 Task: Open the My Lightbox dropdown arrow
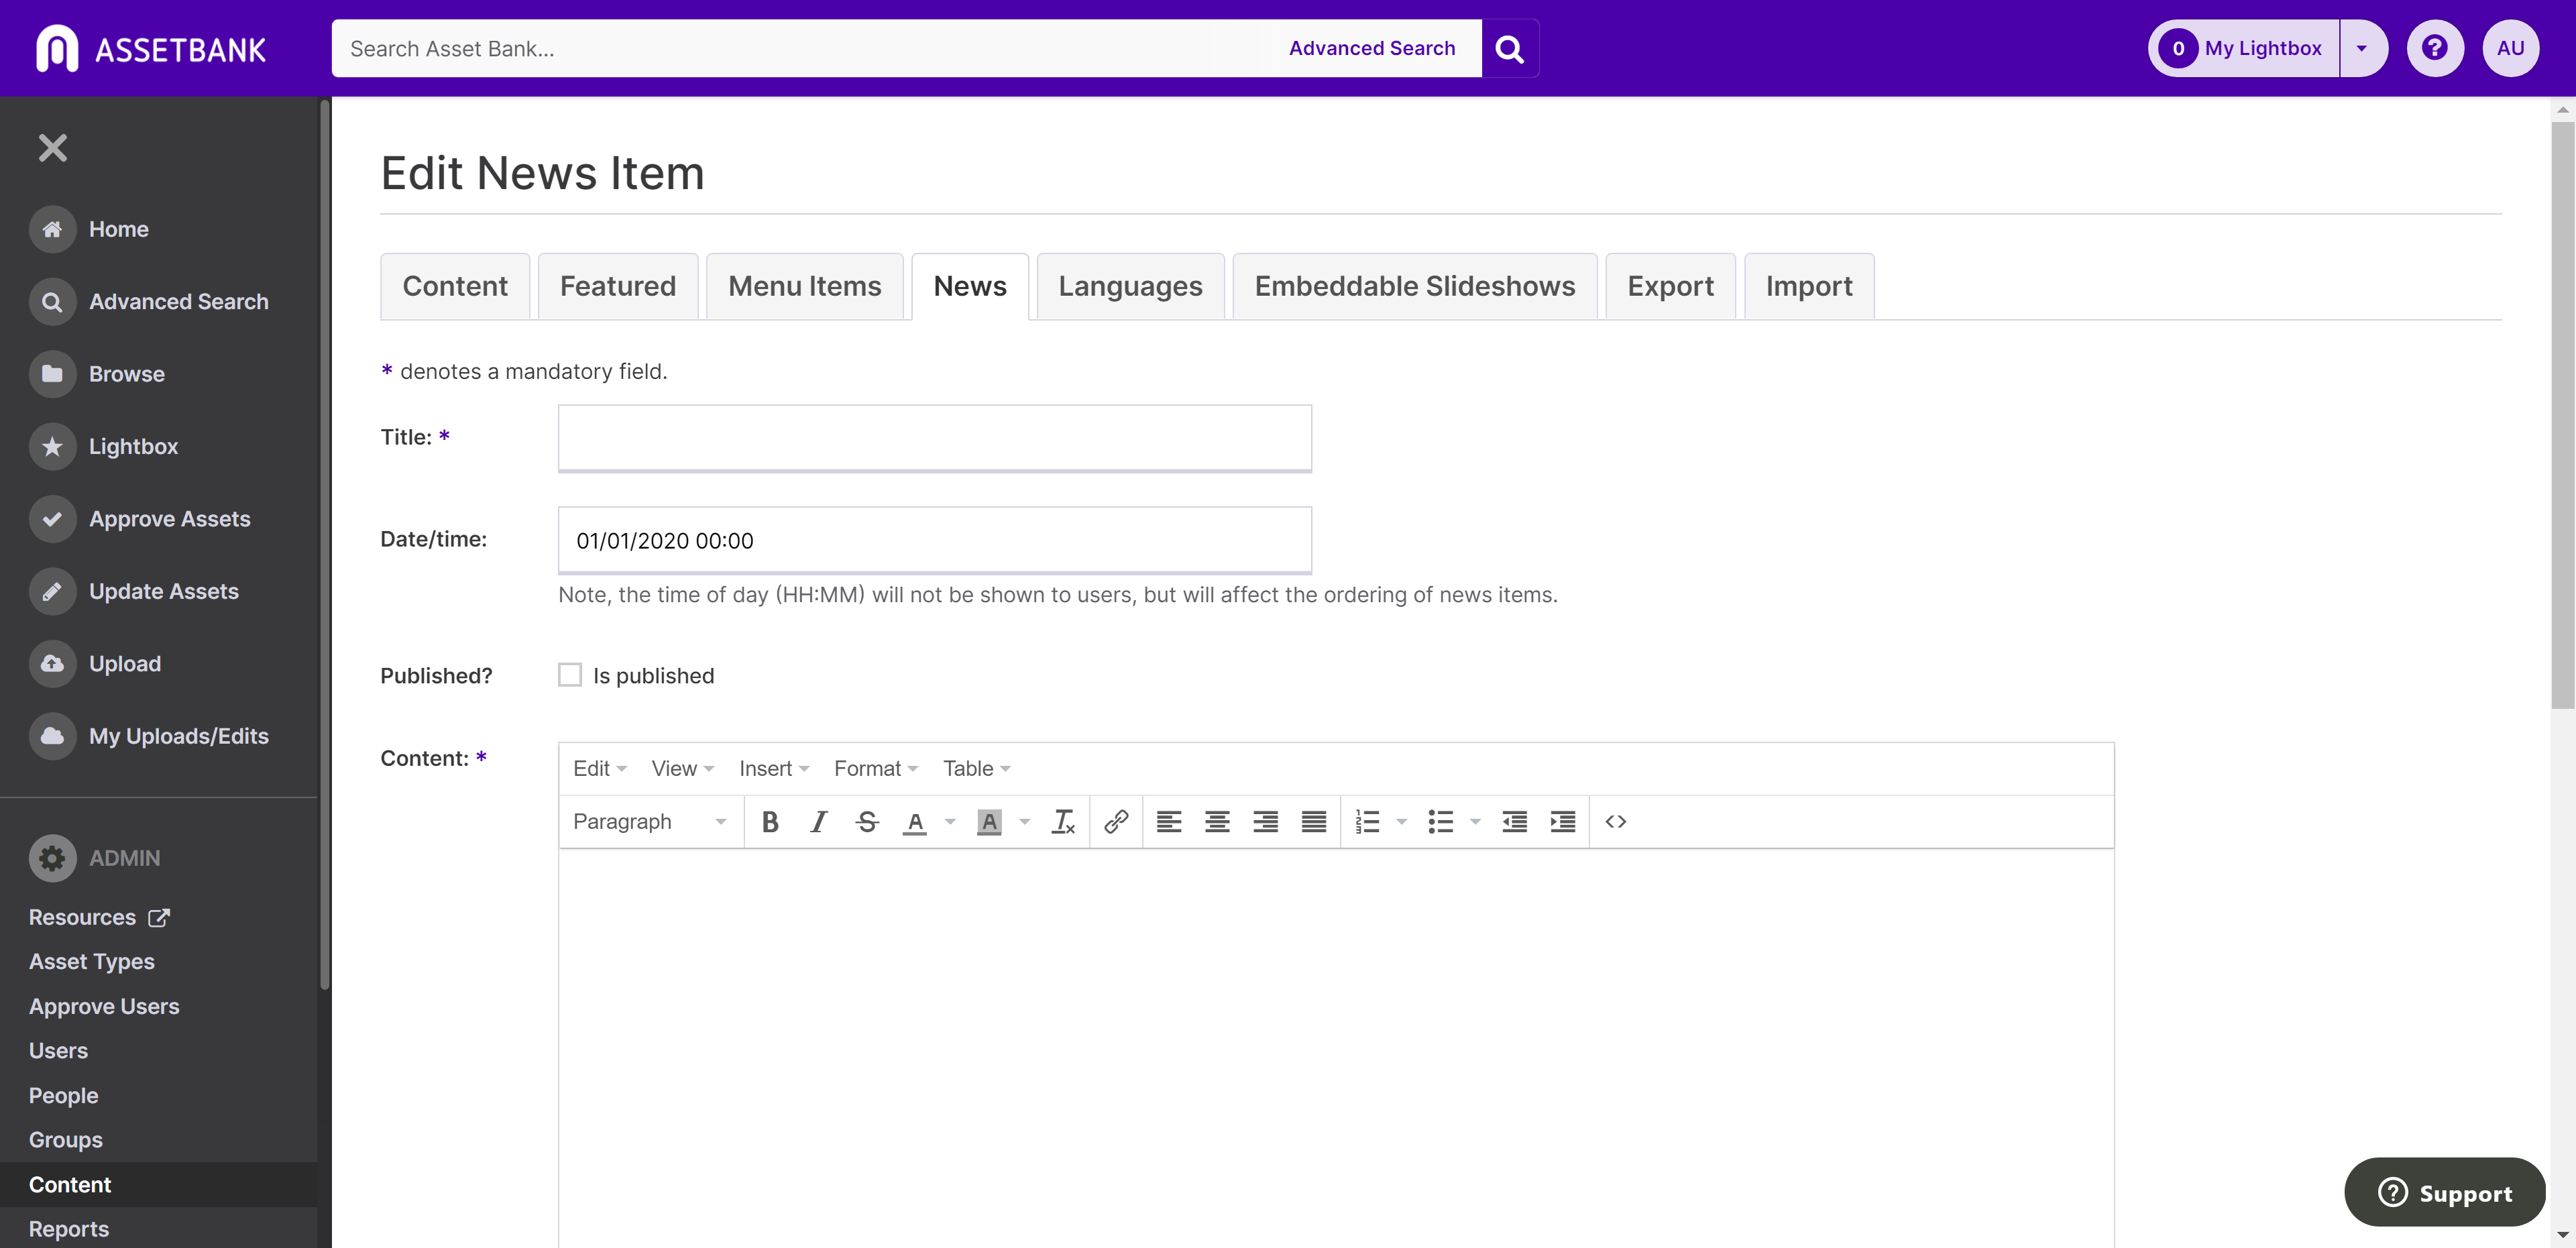click(x=2362, y=48)
